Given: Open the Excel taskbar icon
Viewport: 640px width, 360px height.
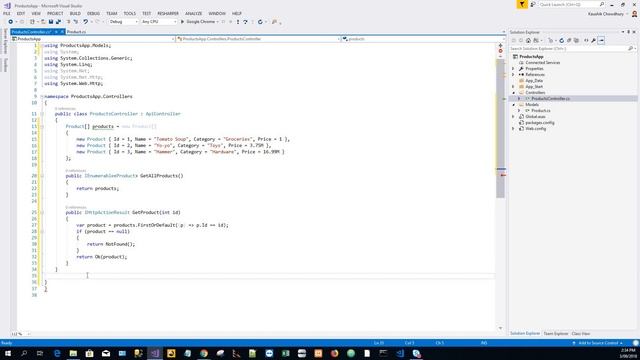Looking at the screenshot, I should click(285, 353).
